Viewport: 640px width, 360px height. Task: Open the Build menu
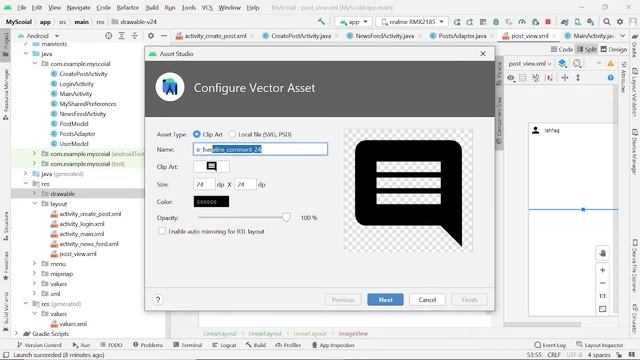coord(152,7)
